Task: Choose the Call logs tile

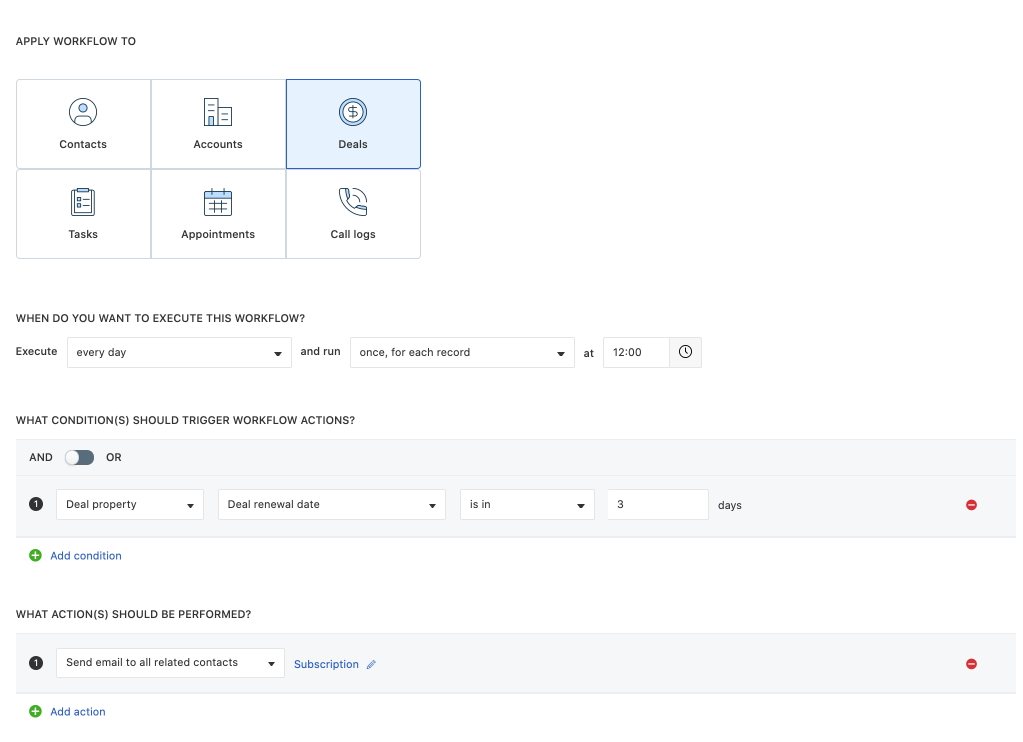Action: point(353,214)
